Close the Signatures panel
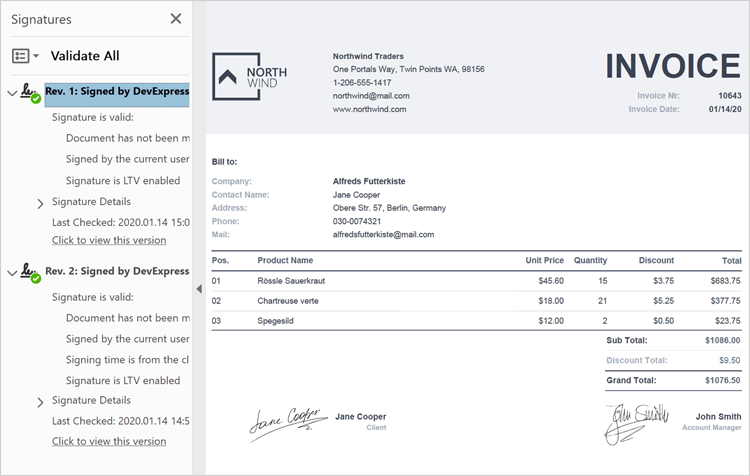The height and width of the screenshot is (476, 750). (x=176, y=19)
